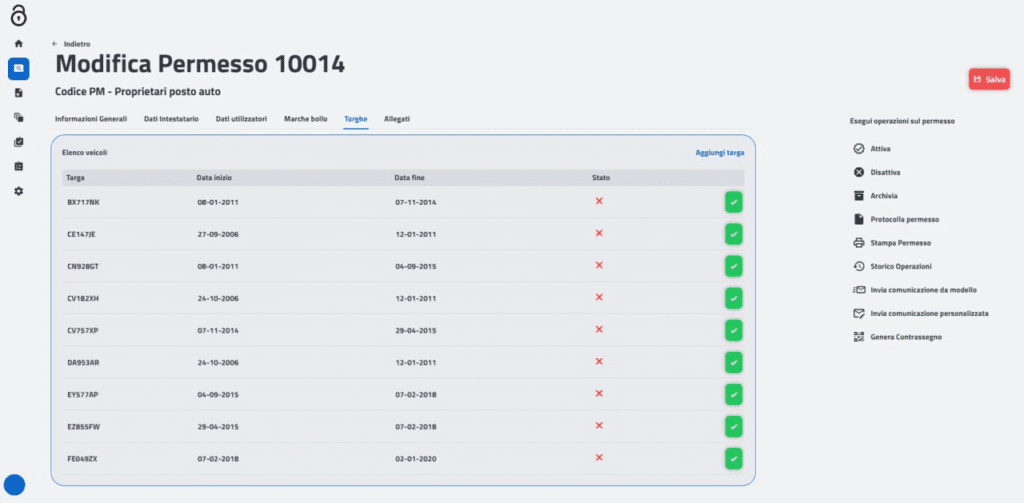Toggle green check button for plate BX717NK
The image size is (1024, 503).
click(x=733, y=203)
